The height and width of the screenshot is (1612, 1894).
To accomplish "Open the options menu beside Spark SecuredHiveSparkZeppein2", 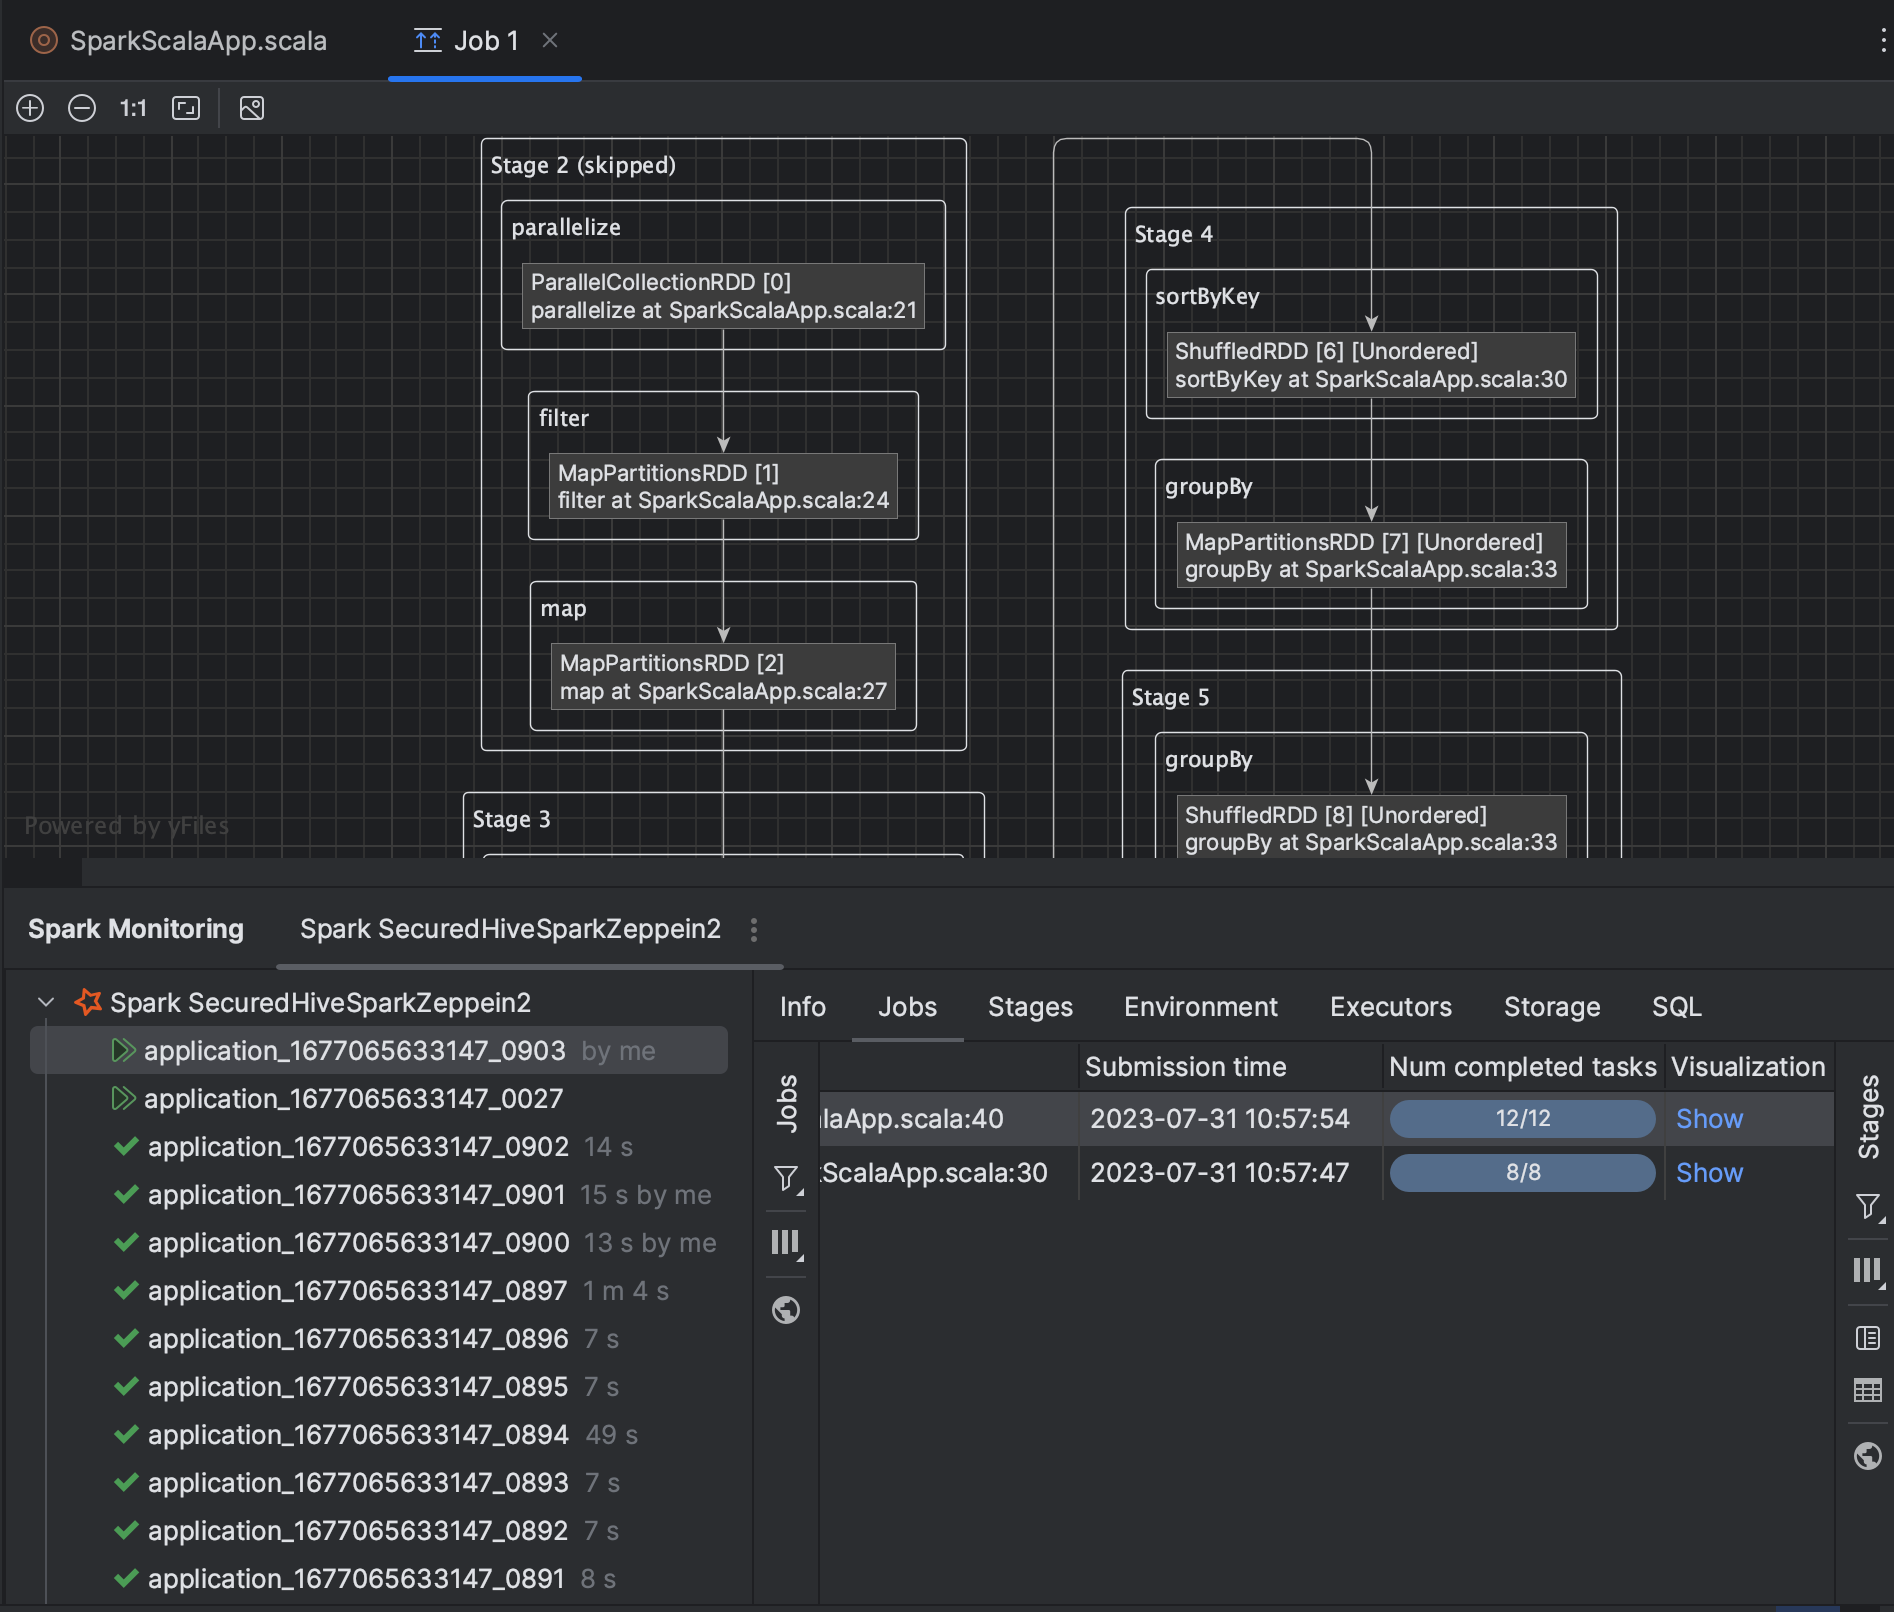I will pyautogui.click(x=753, y=930).
